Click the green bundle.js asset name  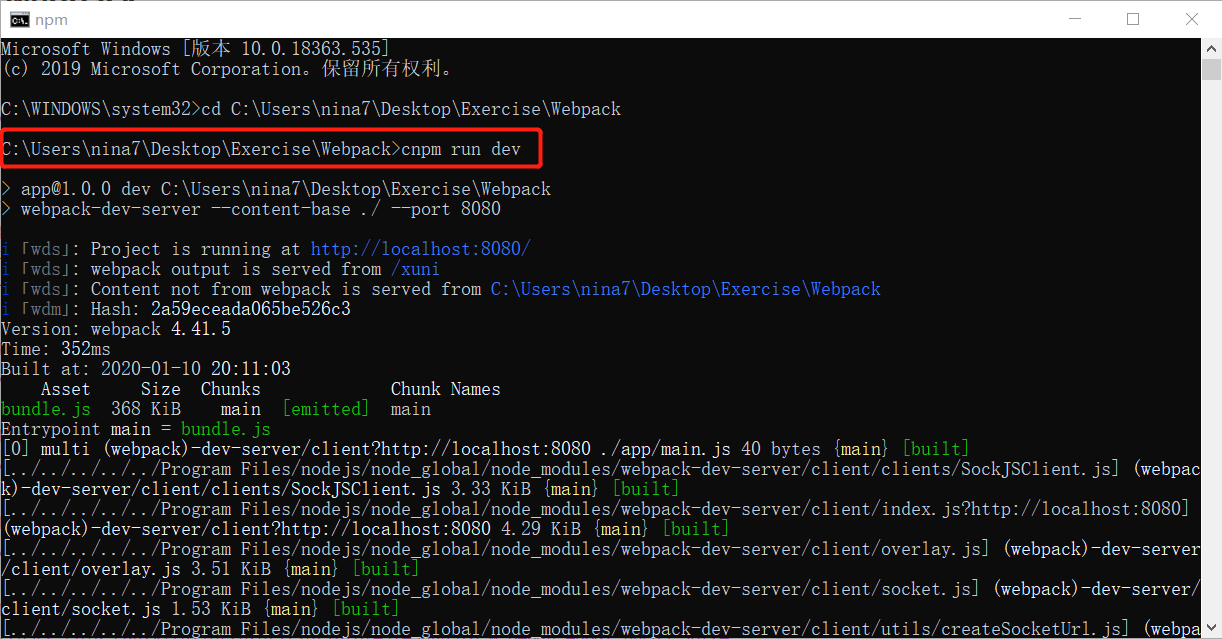[46, 409]
